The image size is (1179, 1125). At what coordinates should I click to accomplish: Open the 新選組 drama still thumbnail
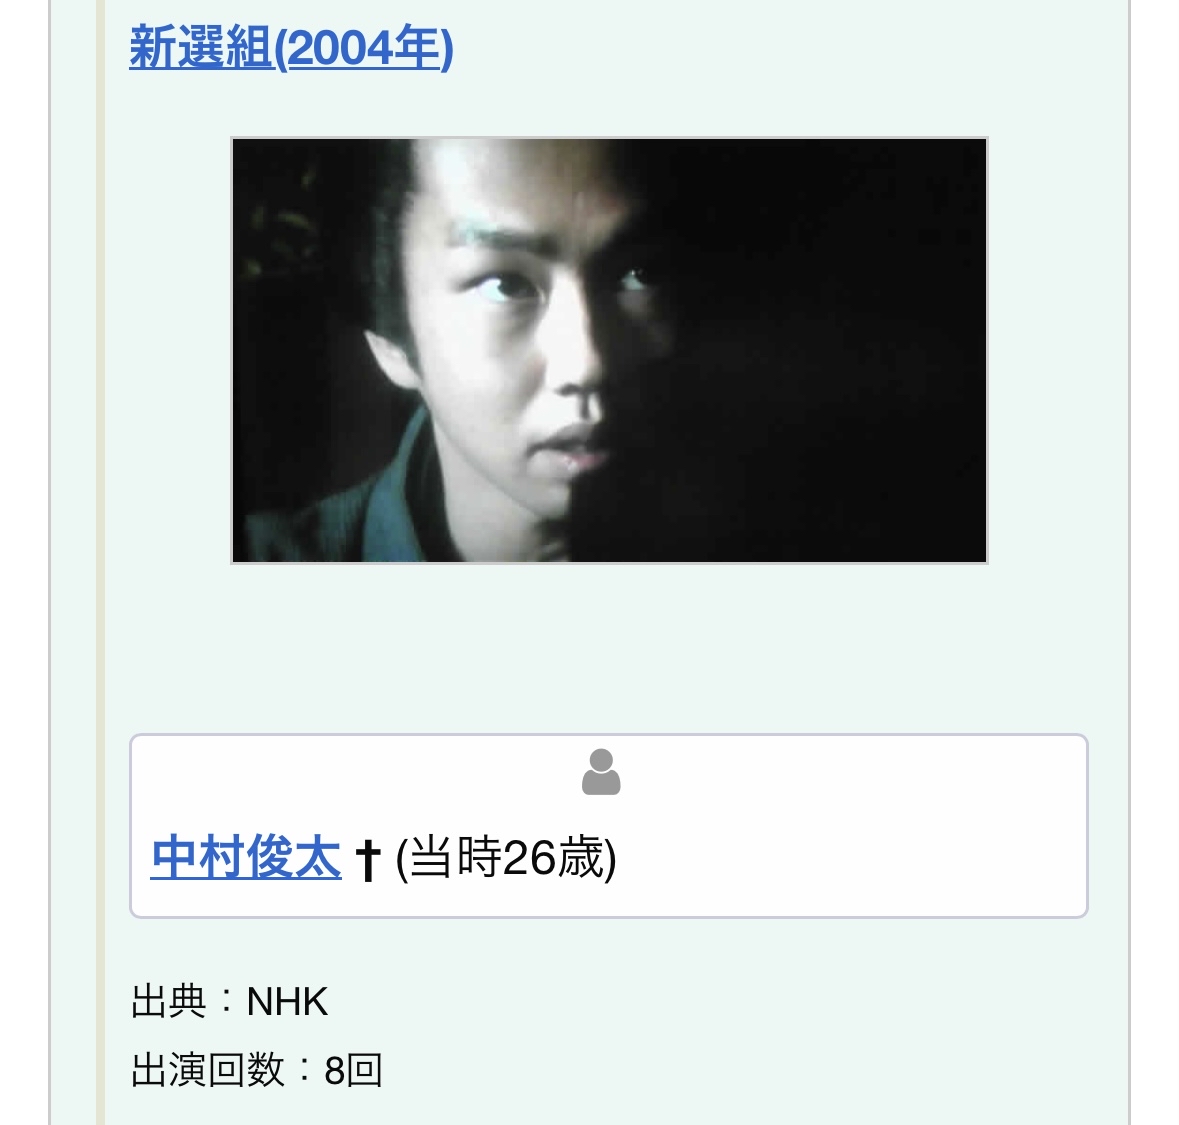[609, 350]
